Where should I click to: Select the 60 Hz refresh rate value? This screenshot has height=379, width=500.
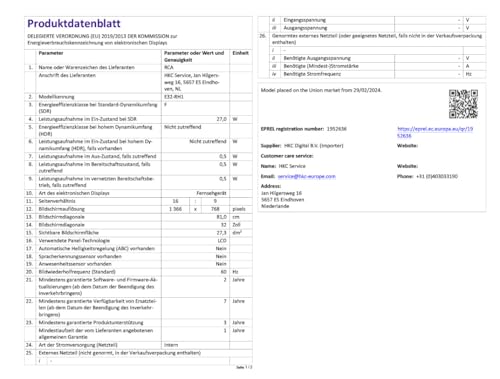click(224, 272)
